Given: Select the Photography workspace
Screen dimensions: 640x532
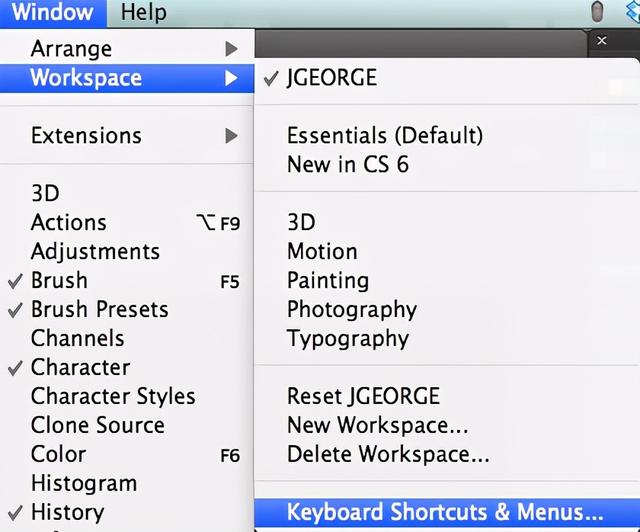Looking at the screenshot, I should [352, 310].
